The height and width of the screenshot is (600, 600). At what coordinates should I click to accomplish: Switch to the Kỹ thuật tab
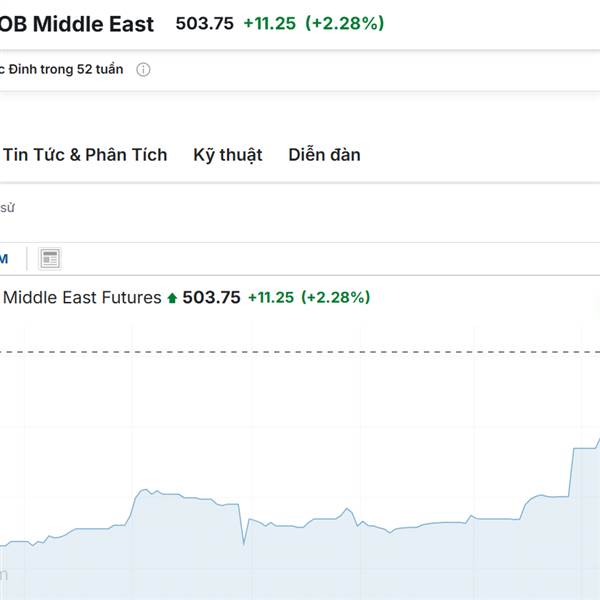point(228,155)
